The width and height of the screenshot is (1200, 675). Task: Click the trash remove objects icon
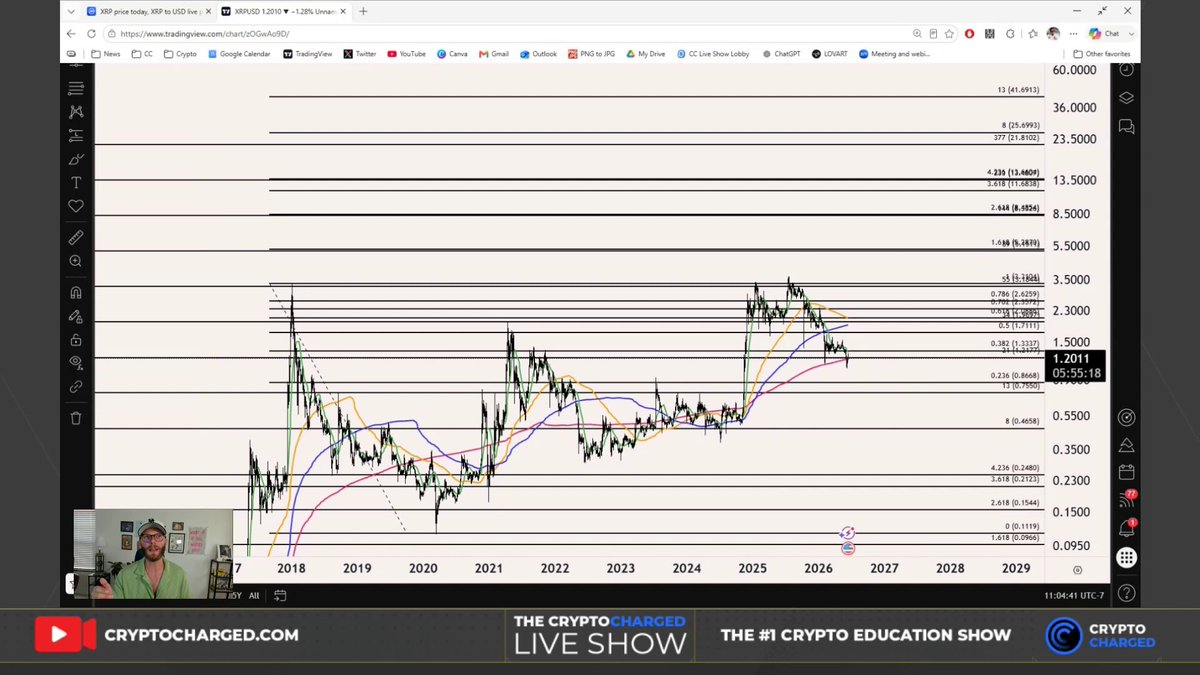[x=76, y=418]
